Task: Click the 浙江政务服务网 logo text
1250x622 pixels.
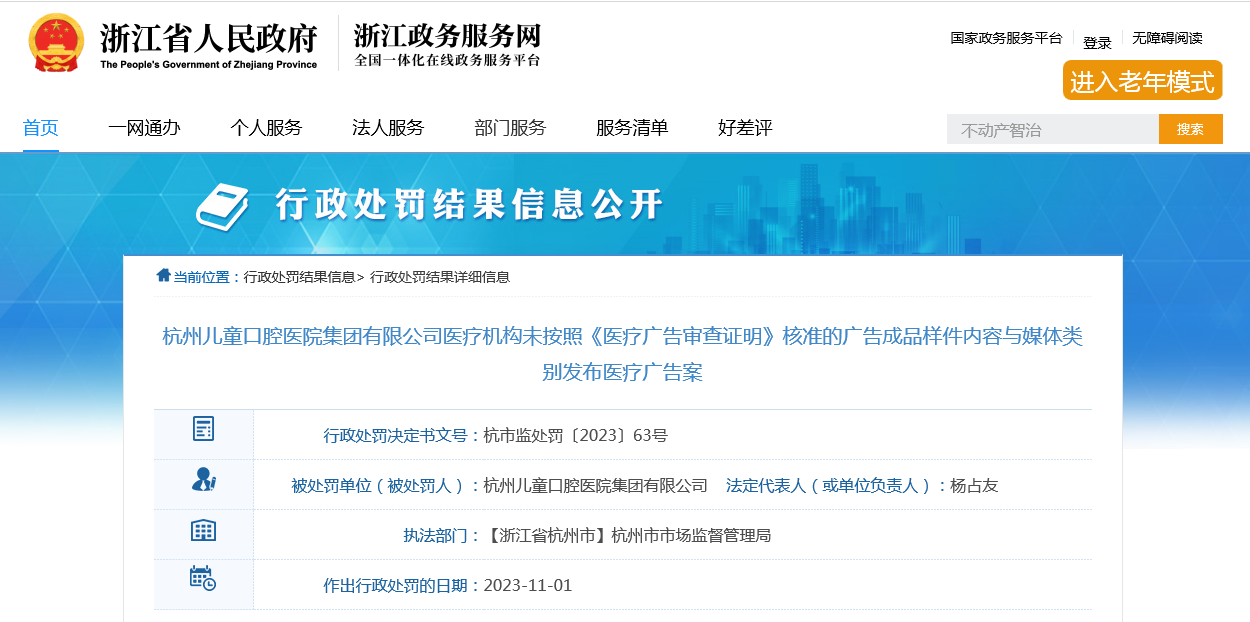Action: pos(447,35)
